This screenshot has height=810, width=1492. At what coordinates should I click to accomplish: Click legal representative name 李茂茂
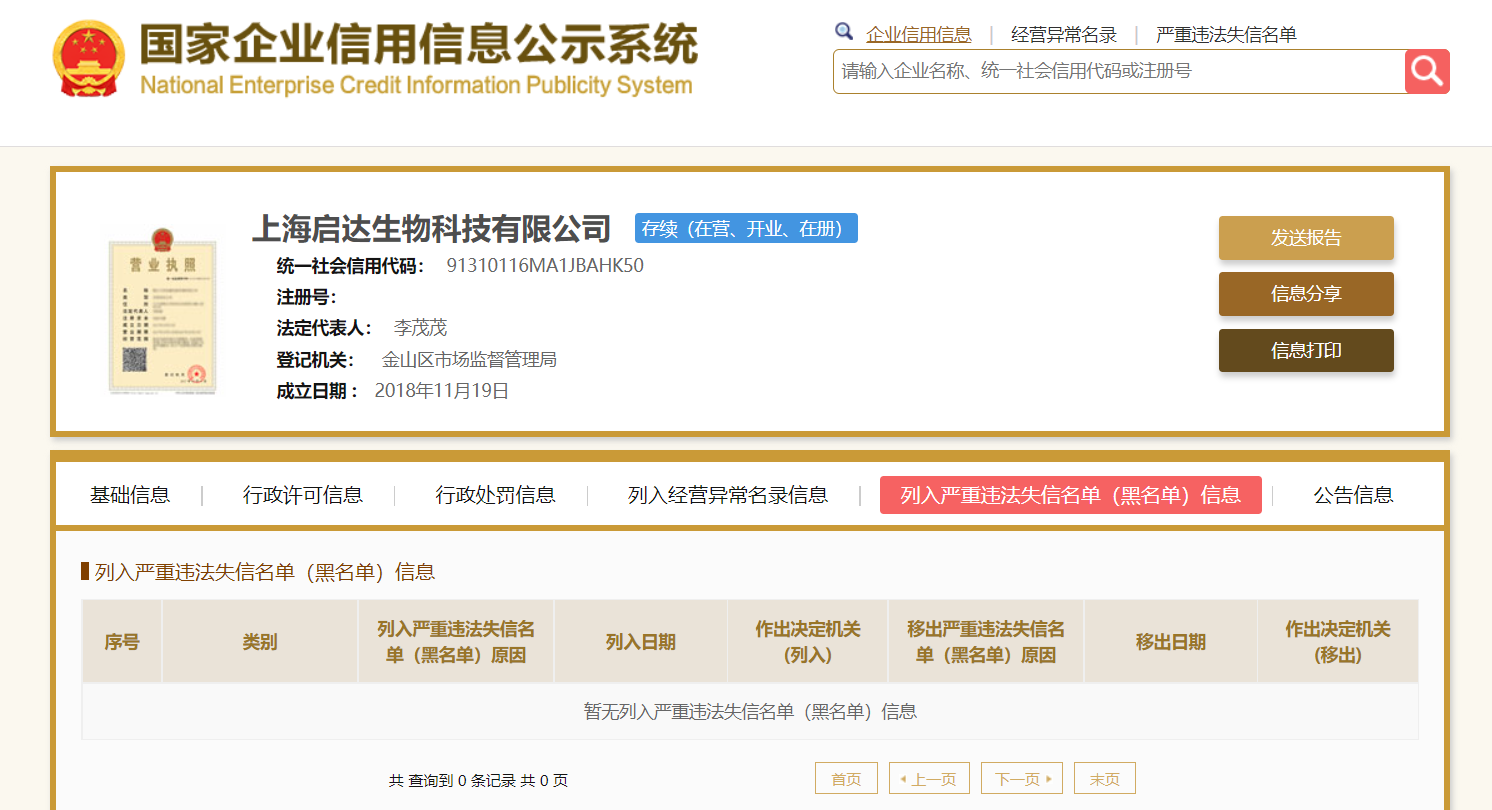pos(420,328)
